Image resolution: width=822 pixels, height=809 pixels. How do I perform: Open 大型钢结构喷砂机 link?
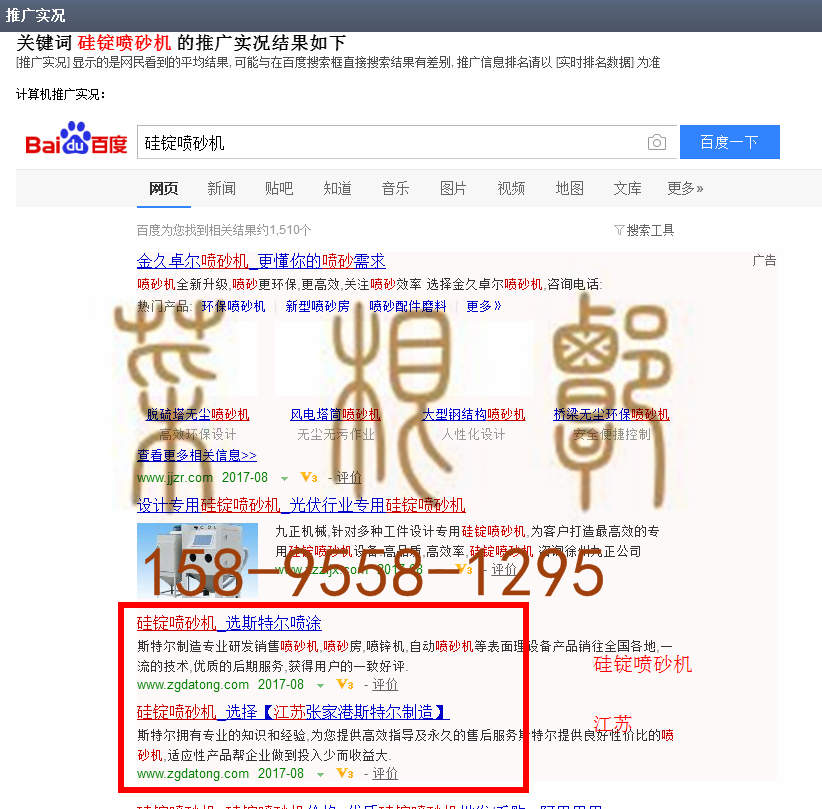(x=473, y=415)
